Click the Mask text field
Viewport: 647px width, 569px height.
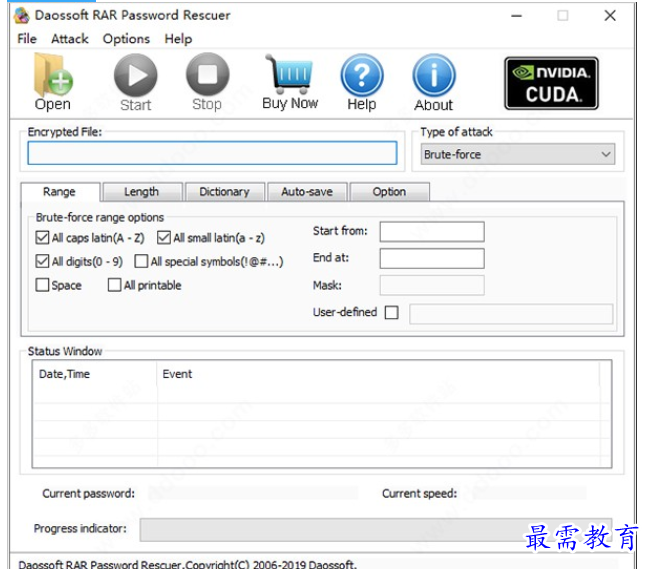432,286
